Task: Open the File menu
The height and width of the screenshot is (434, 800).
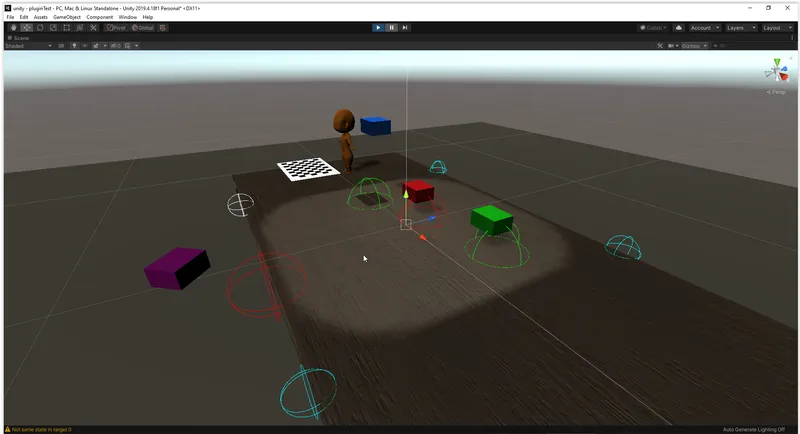Action: coord(10,17)
